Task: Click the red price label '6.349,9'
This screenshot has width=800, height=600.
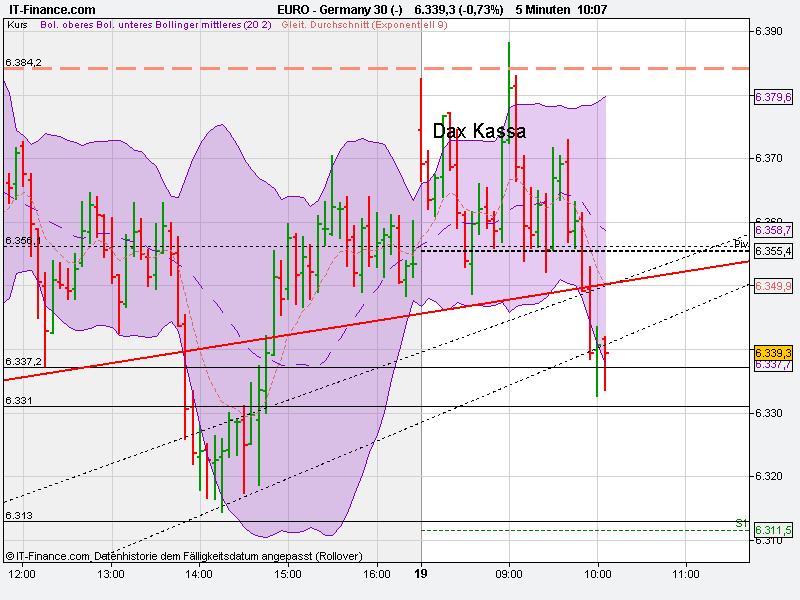Action: pyautogui.click(x=773, y=286)
